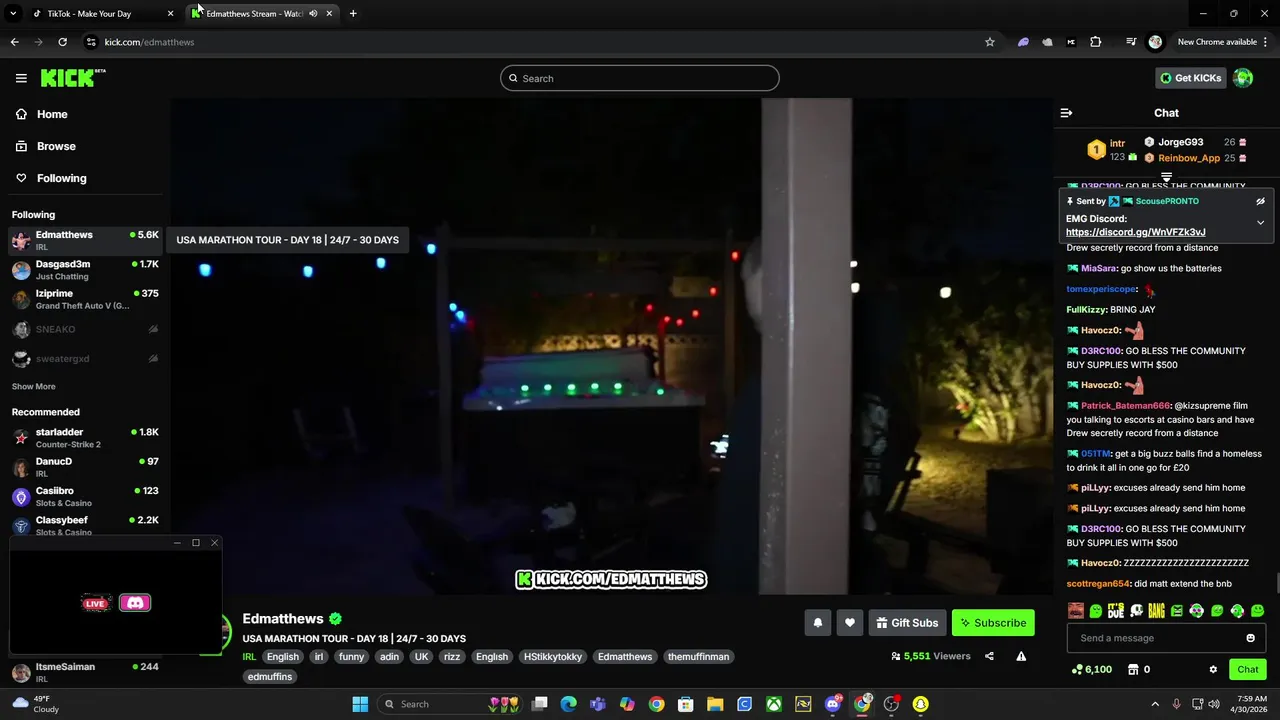Open Chrome media controls icon
This screenshot has height=720, width=1280.
[1131, 42]
